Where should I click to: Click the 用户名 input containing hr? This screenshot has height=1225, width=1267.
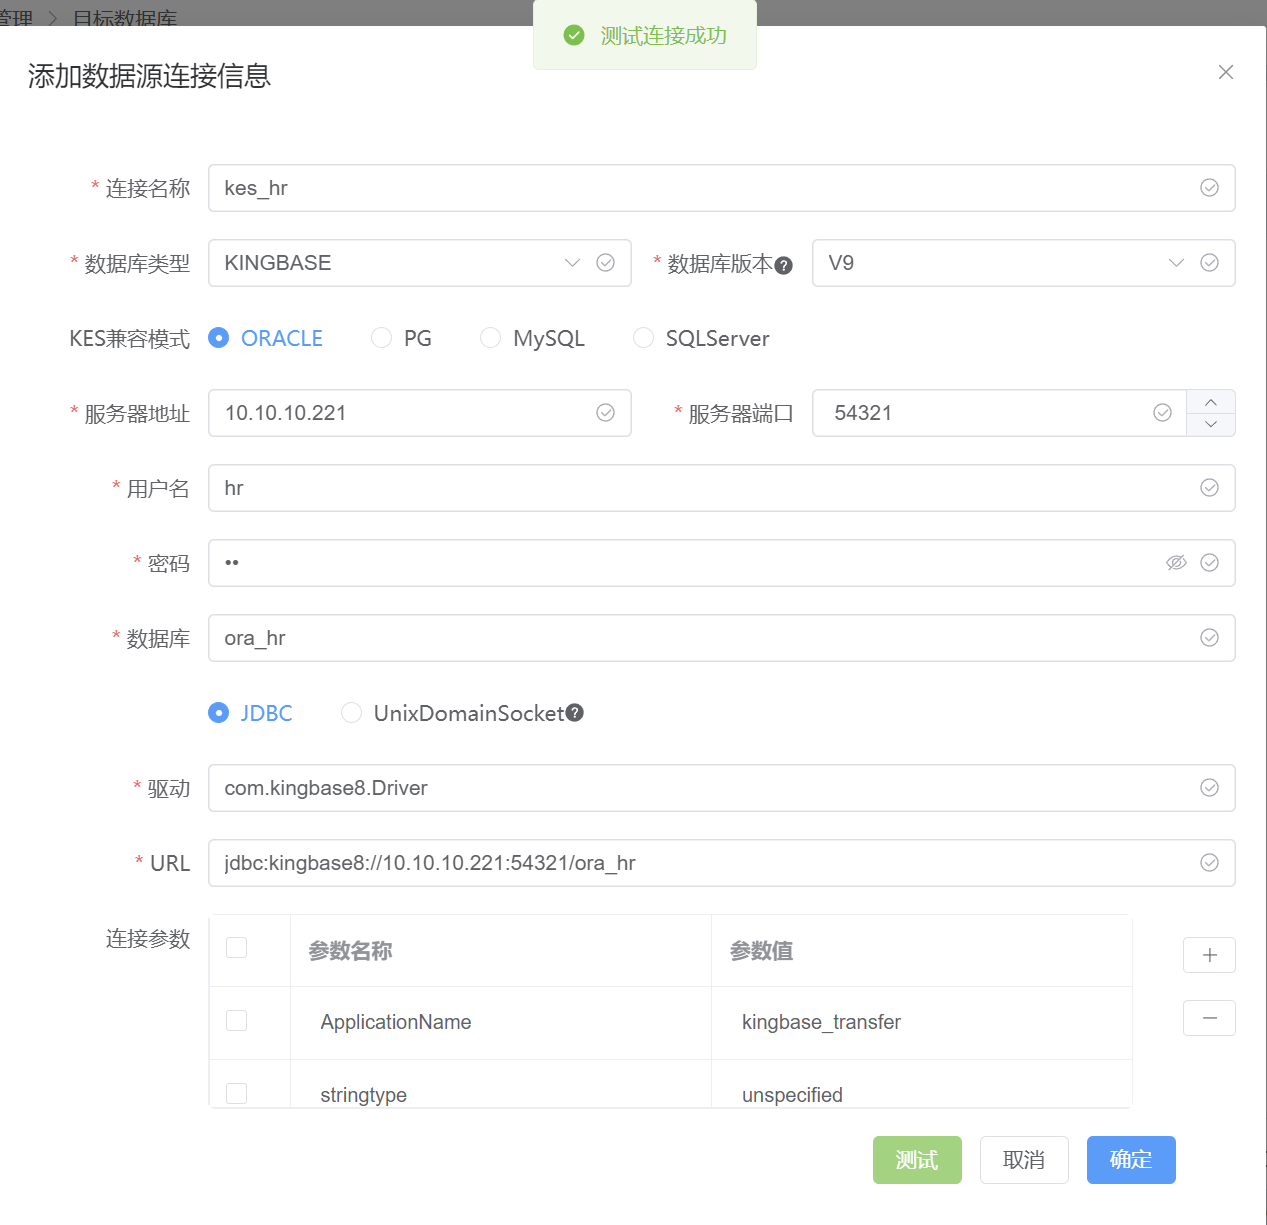[x=721, y=488]
